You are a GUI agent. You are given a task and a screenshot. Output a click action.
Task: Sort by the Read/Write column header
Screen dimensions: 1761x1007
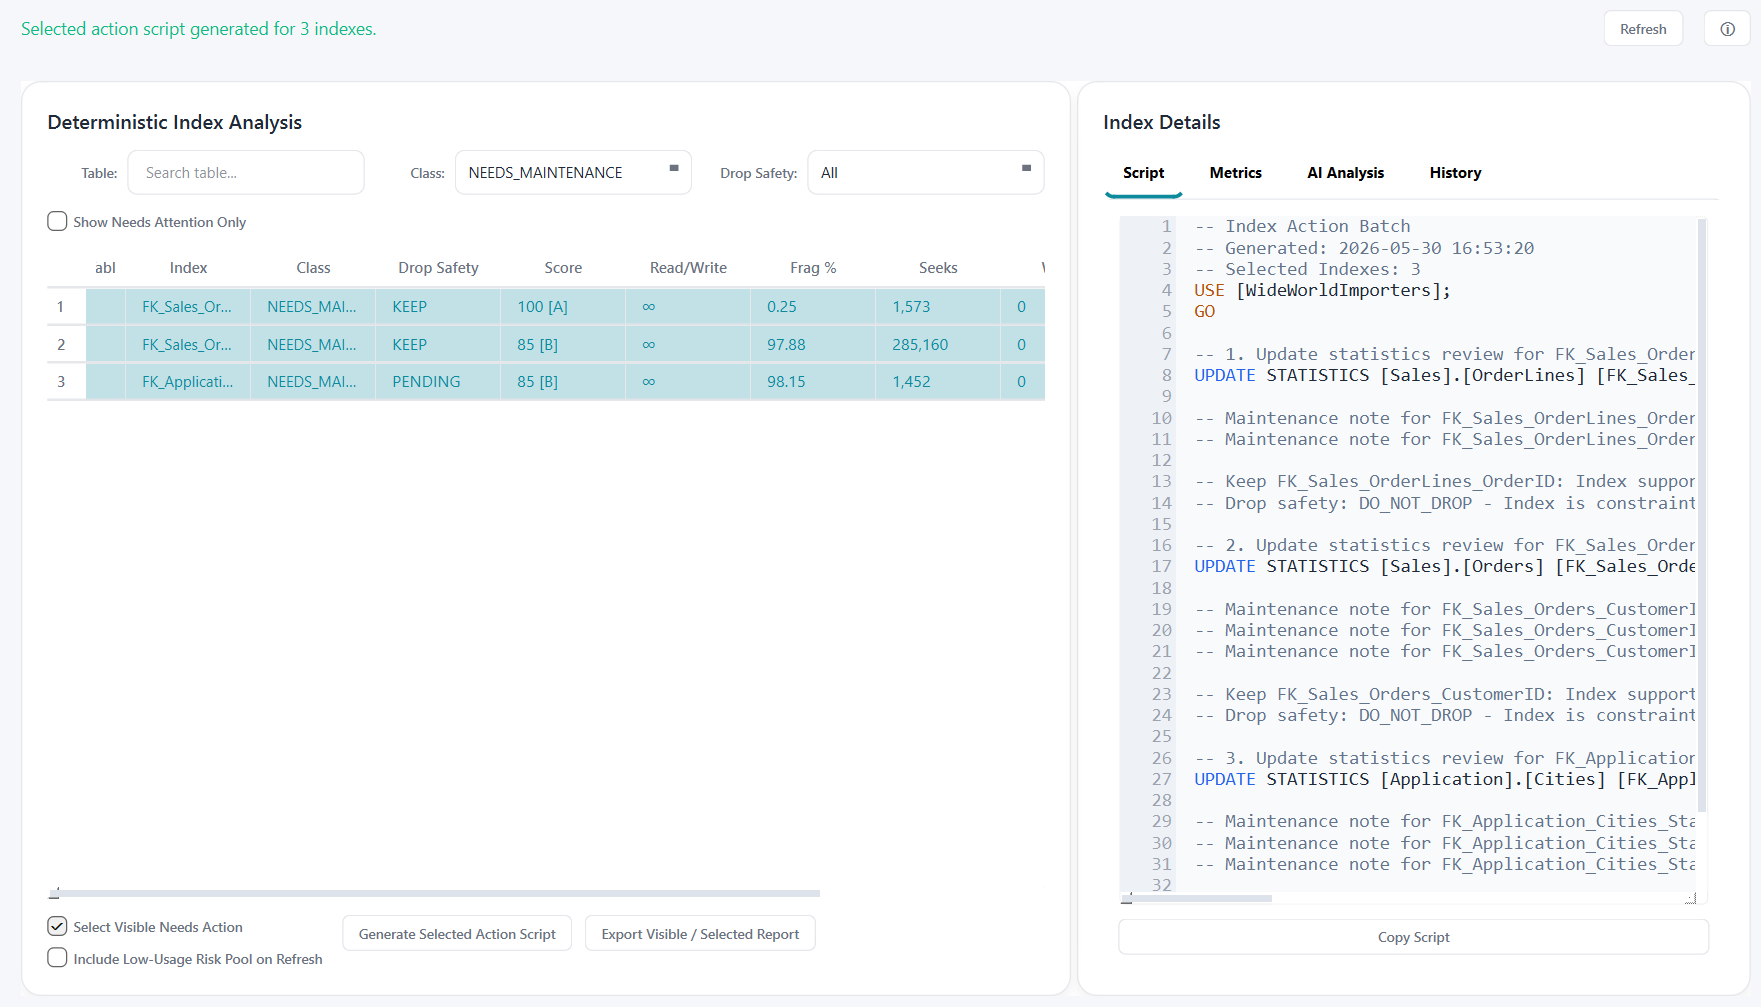pos(688,267)
